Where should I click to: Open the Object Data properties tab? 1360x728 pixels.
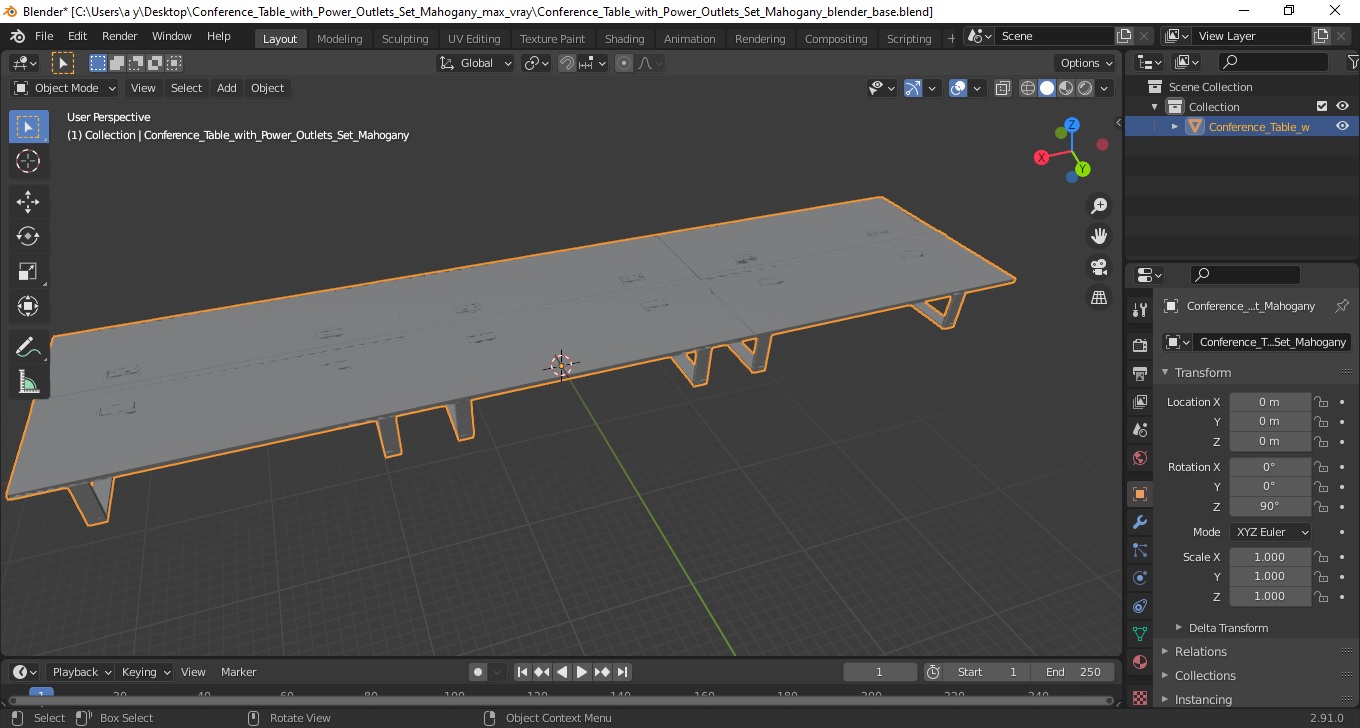pos(1139,634)
